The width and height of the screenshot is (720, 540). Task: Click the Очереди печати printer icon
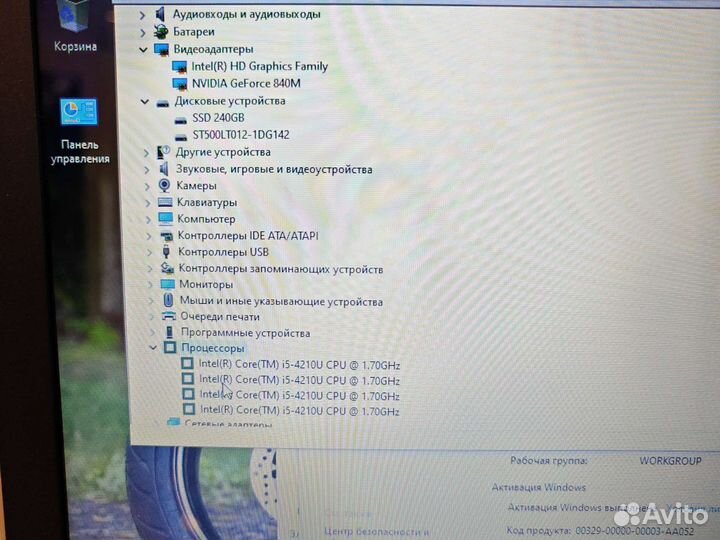(x=169, y=316)
